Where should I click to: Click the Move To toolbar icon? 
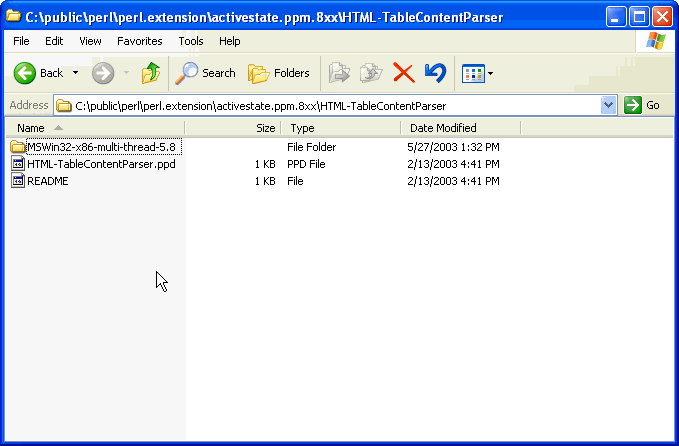pos(339,73)
